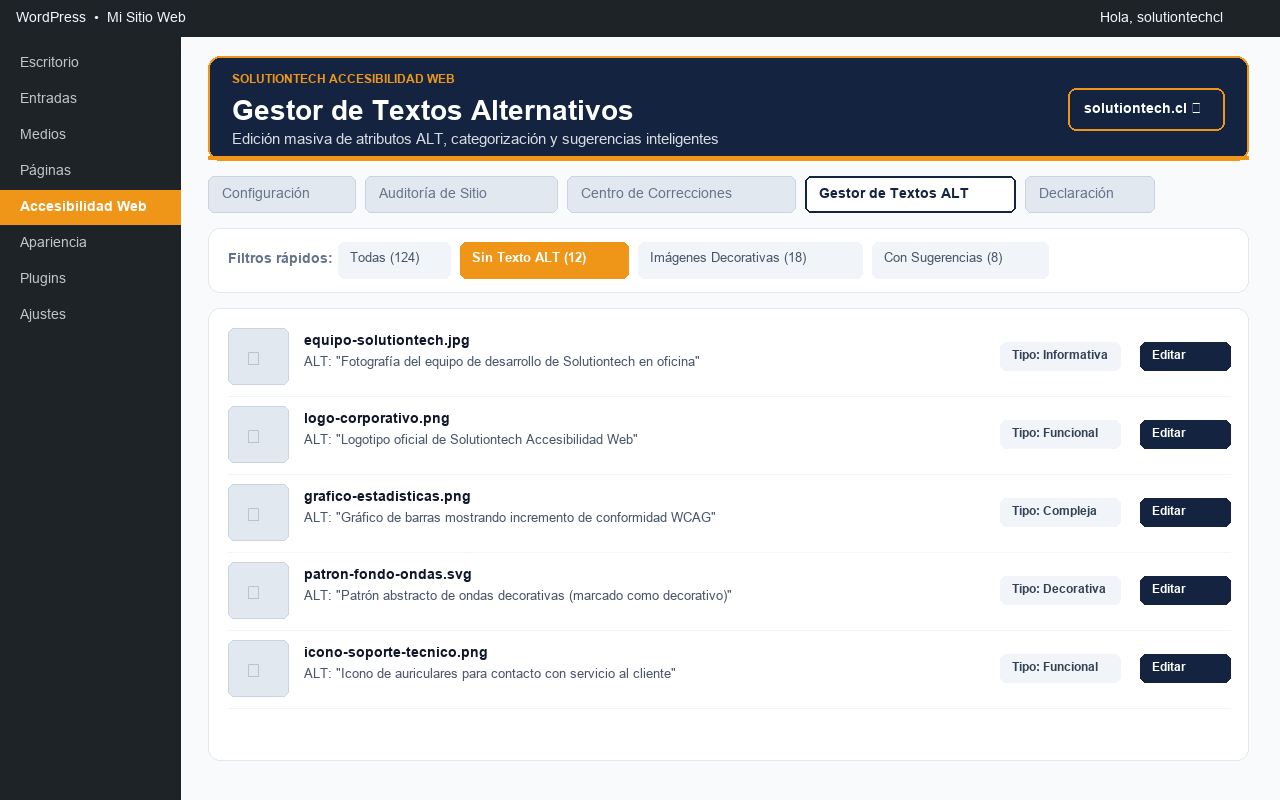Select file name equipo-solutiontech.jpg
The height and width of the screenshot is (800, 1280).
(387, 340)
